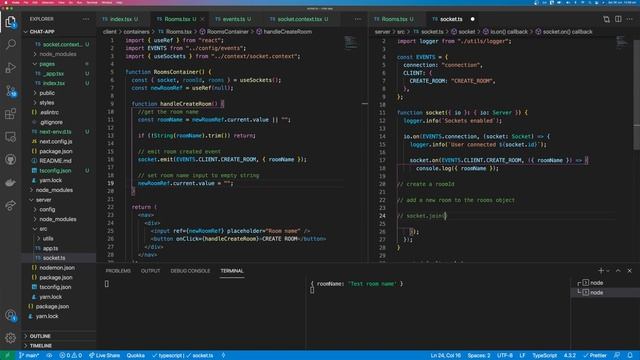Switch to the events.ts tab
The width and height of the screenshot is (640, 360).
(233, 19)
